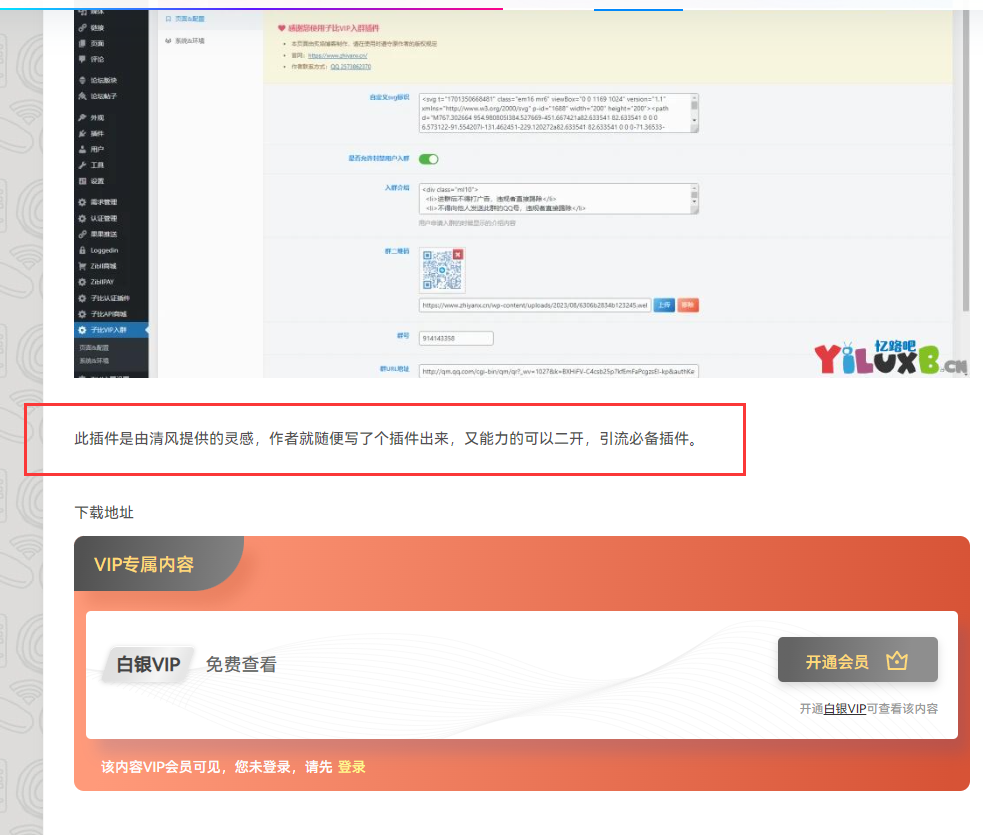Open Users (用户) via its sidebar icon
The image size is (983, 835).
pos(82,149)
